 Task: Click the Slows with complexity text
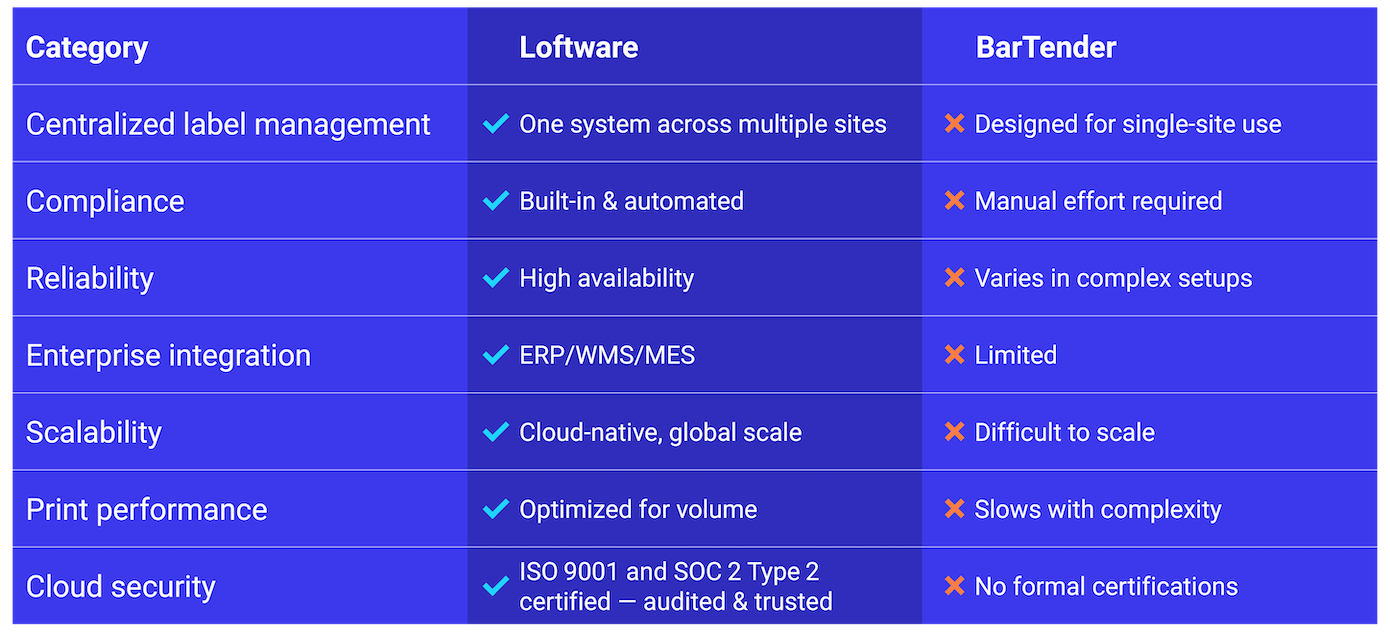pos(1097,509)
